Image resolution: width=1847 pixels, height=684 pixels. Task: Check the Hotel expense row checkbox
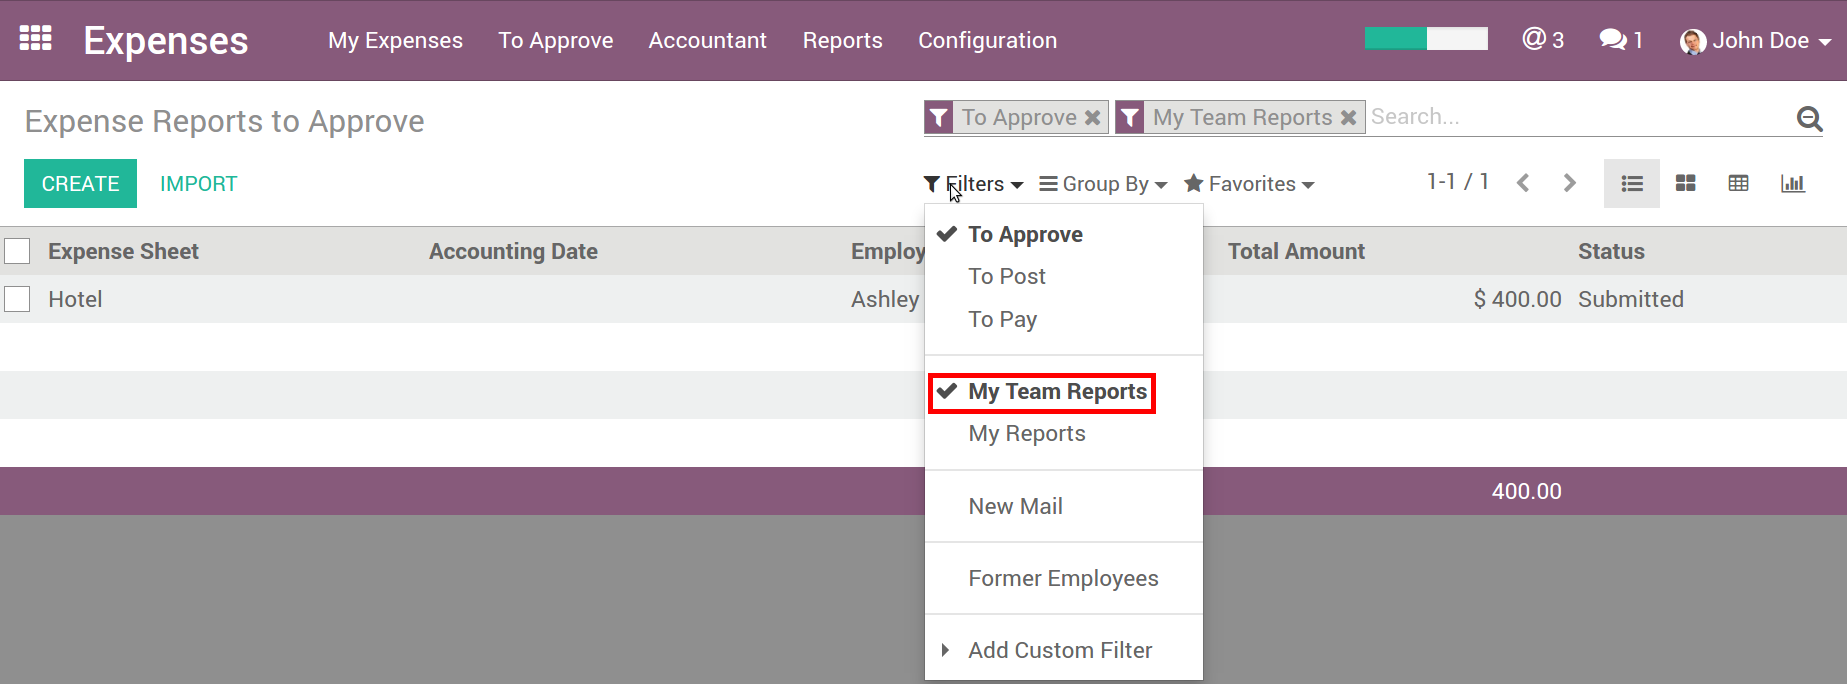18,299
